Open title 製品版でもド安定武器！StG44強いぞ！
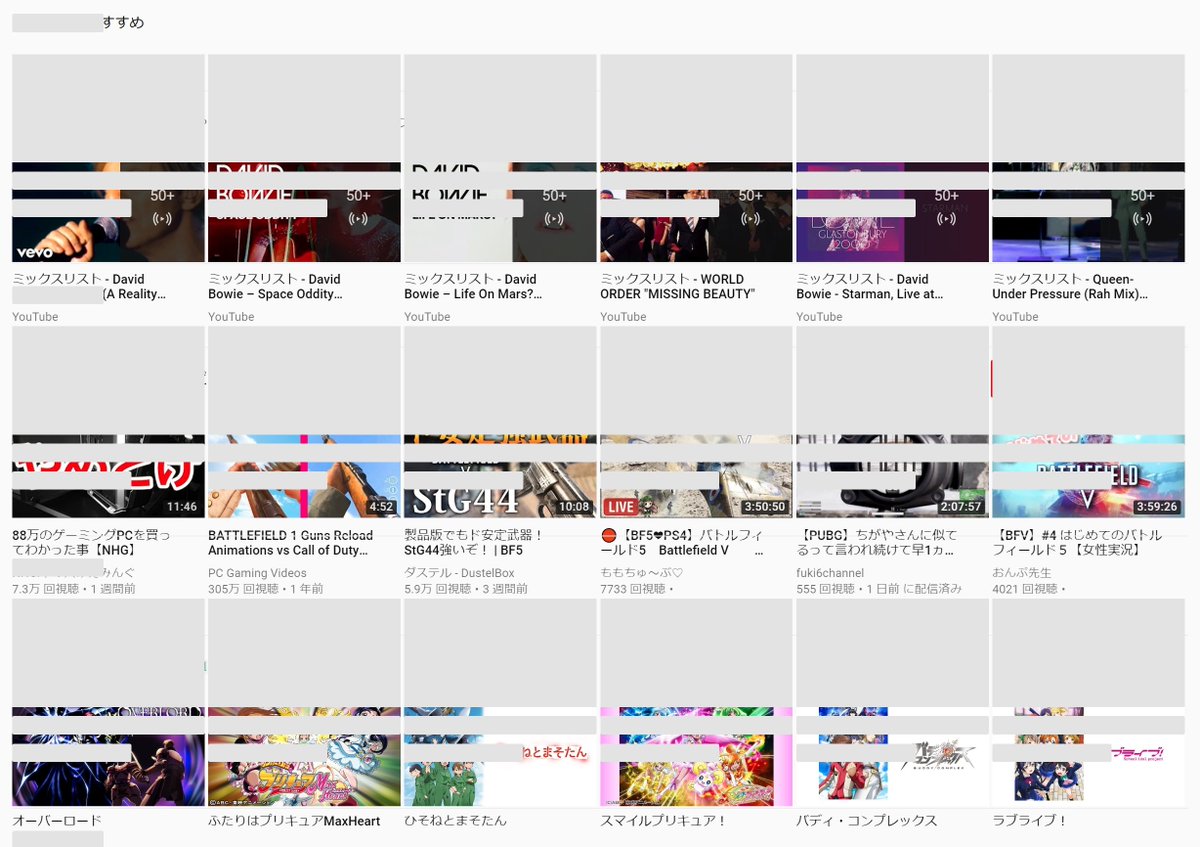Image resolution: width=1200 pixels, height=847 pixels. pos(473,543)
